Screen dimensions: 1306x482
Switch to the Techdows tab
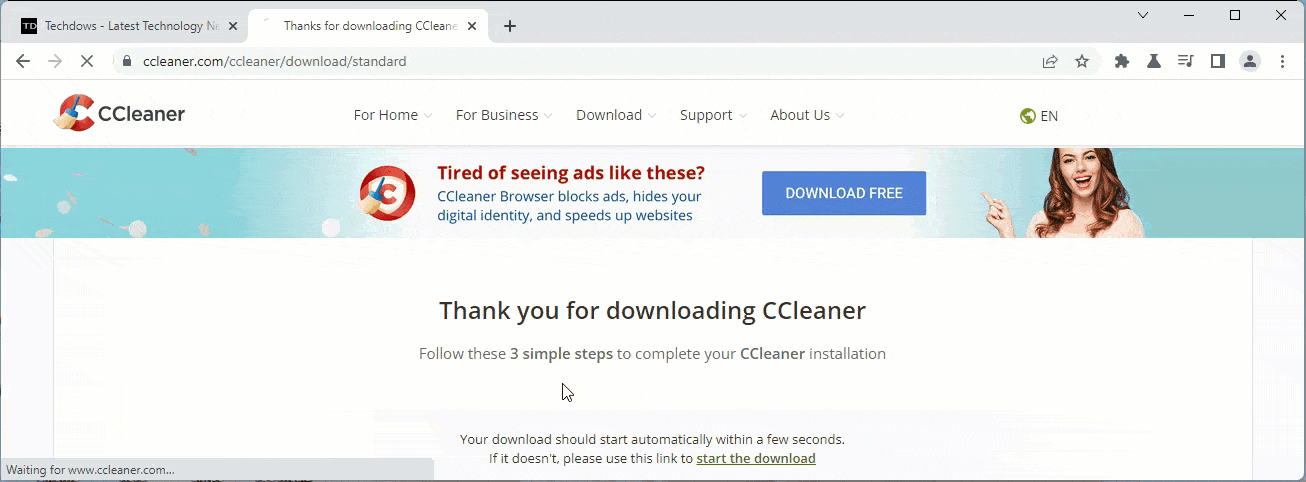point(130,26)
